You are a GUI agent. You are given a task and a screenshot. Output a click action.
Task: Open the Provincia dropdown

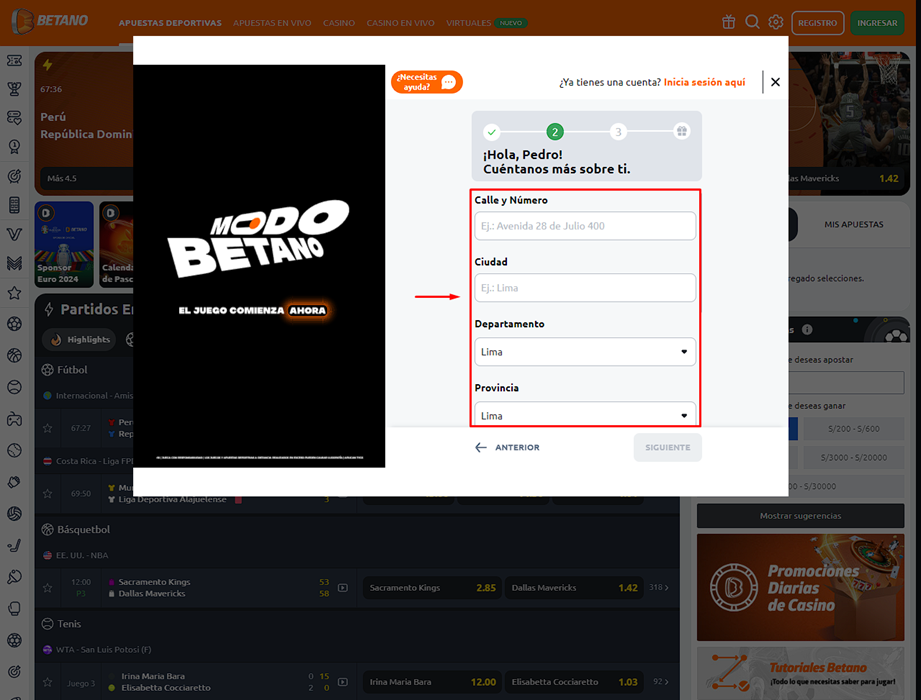click(585, 415)
